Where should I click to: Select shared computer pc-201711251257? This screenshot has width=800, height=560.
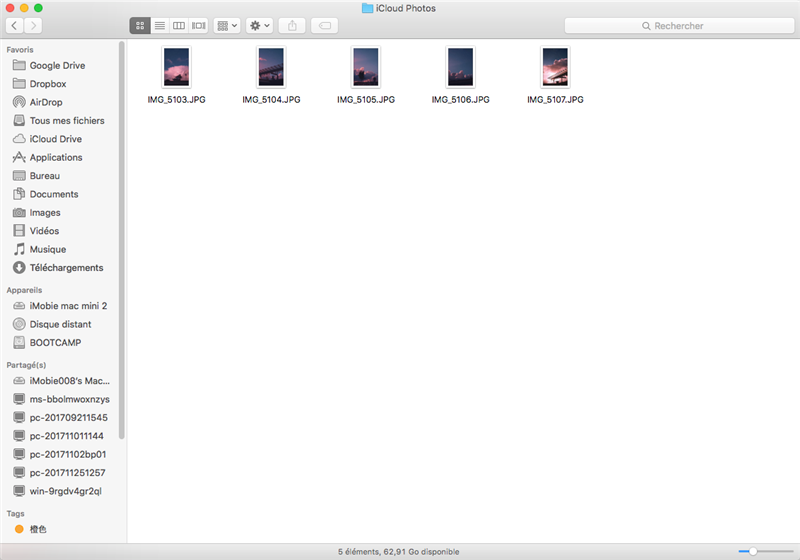click(x=67, y=472)
